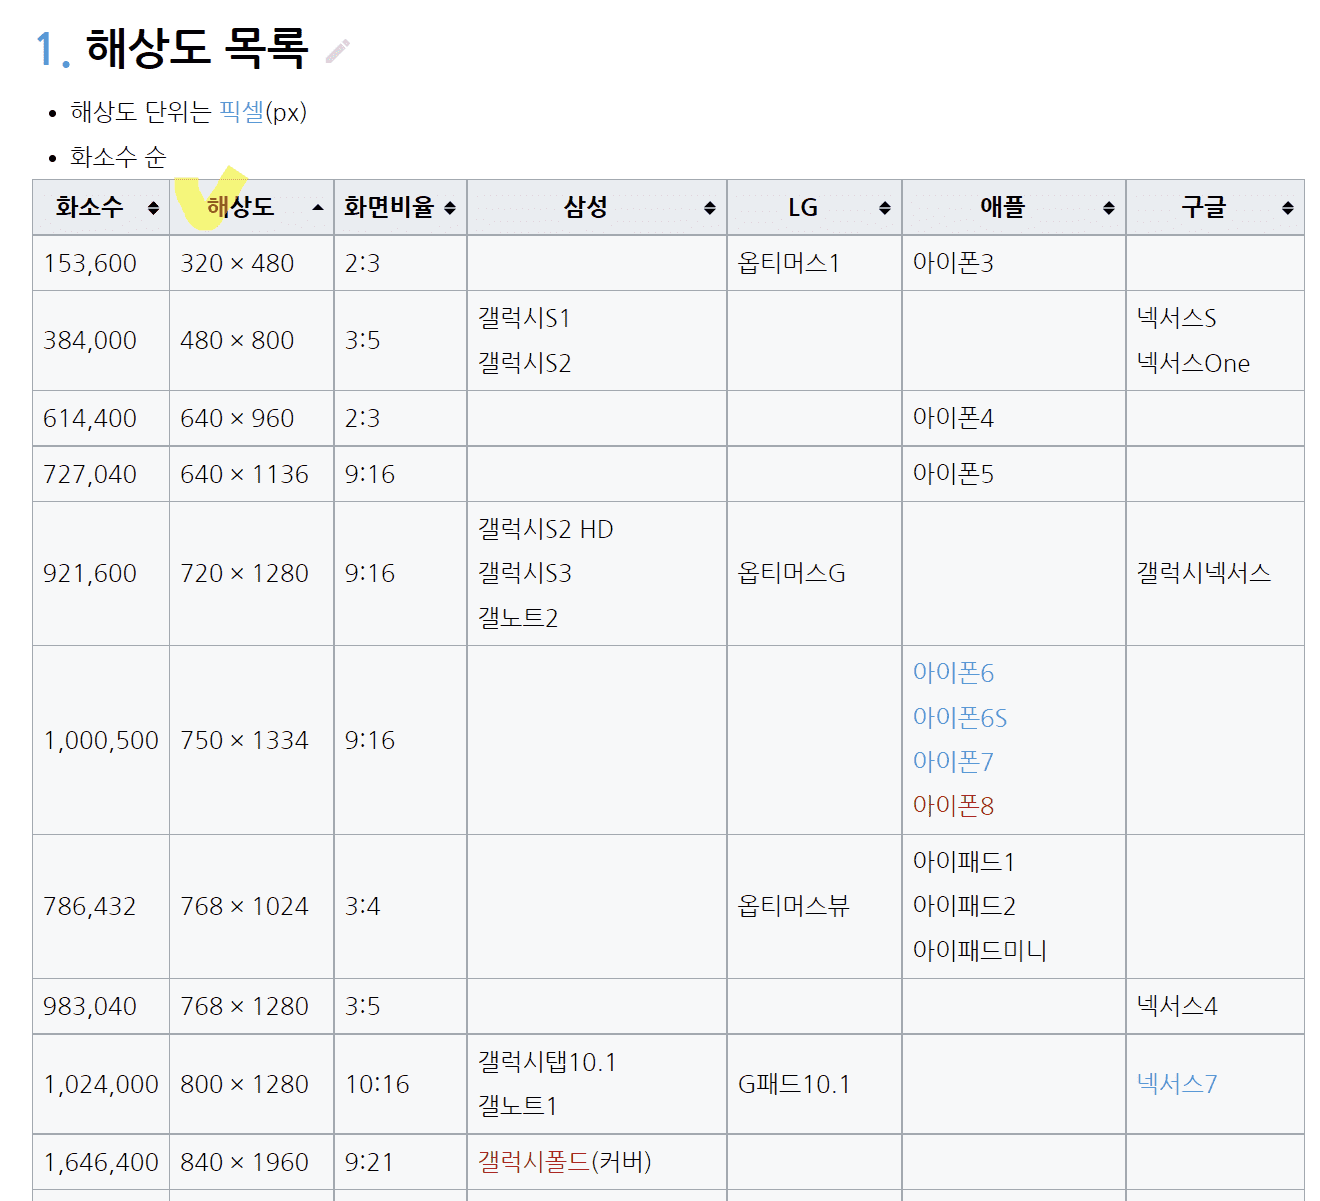Click the 아이패드미니 text
1320x1201 pixels.
click(x=980, y=951)
